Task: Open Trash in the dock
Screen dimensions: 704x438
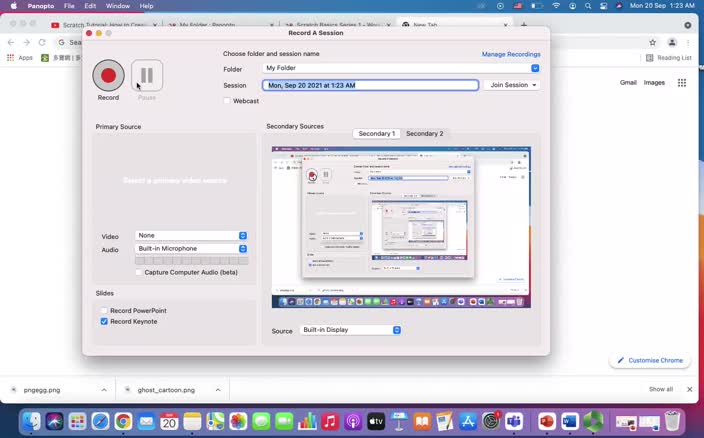Action: [673, 421]
